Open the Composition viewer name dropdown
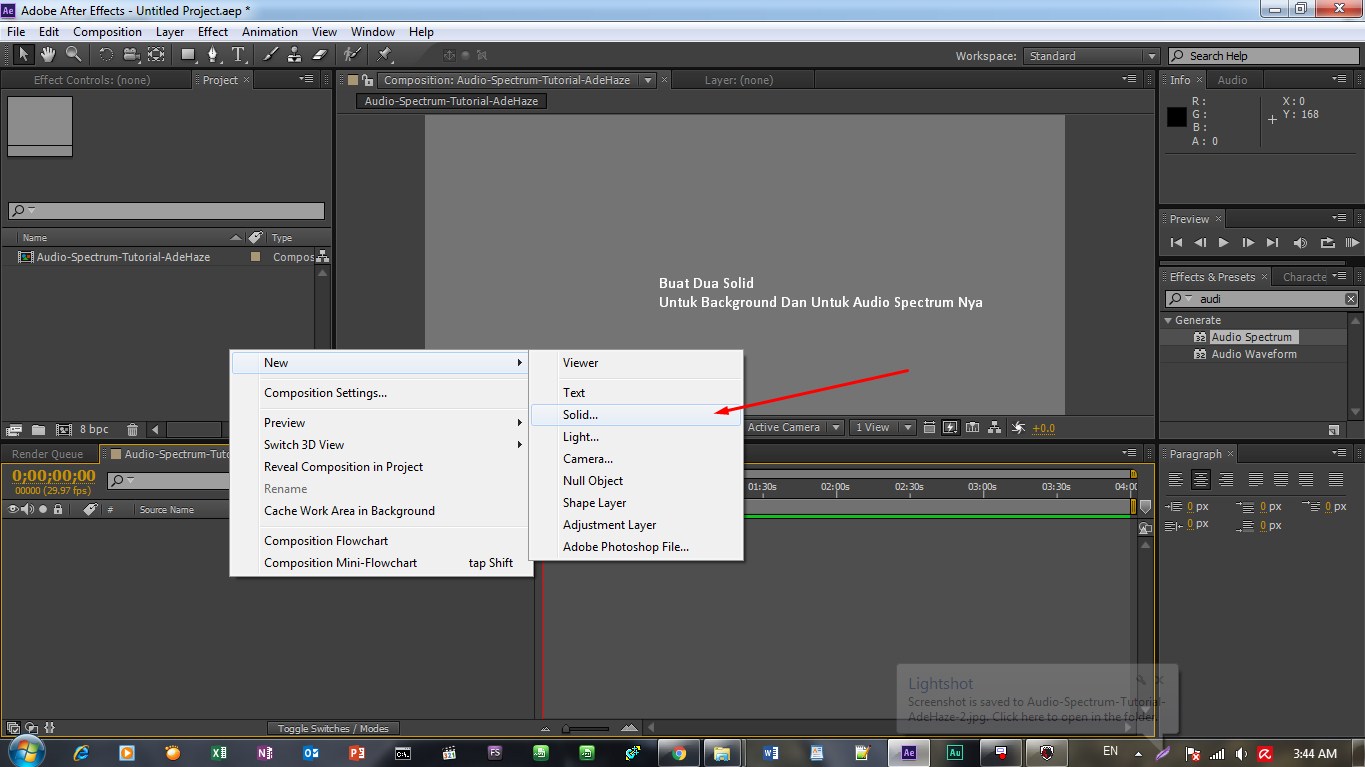This screenshot has height=767, width=1365. pos(649,80)
